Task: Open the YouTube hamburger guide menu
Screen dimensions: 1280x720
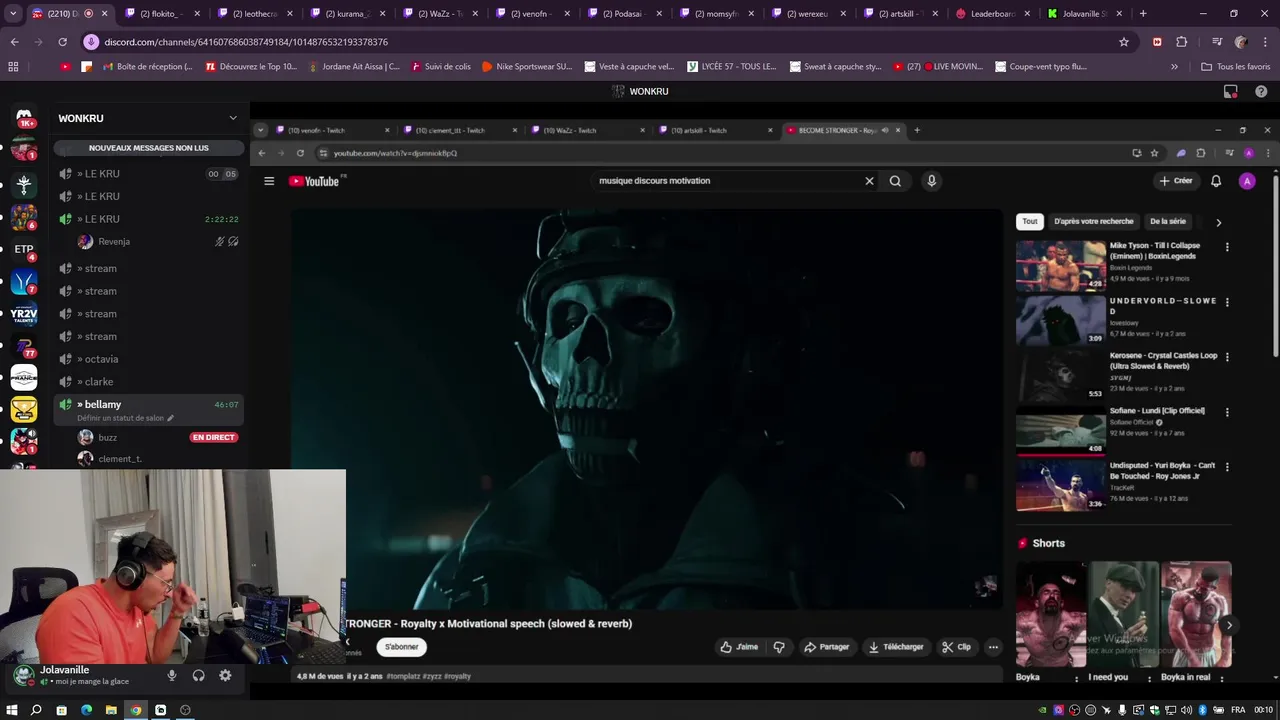Action: point(269,181)
